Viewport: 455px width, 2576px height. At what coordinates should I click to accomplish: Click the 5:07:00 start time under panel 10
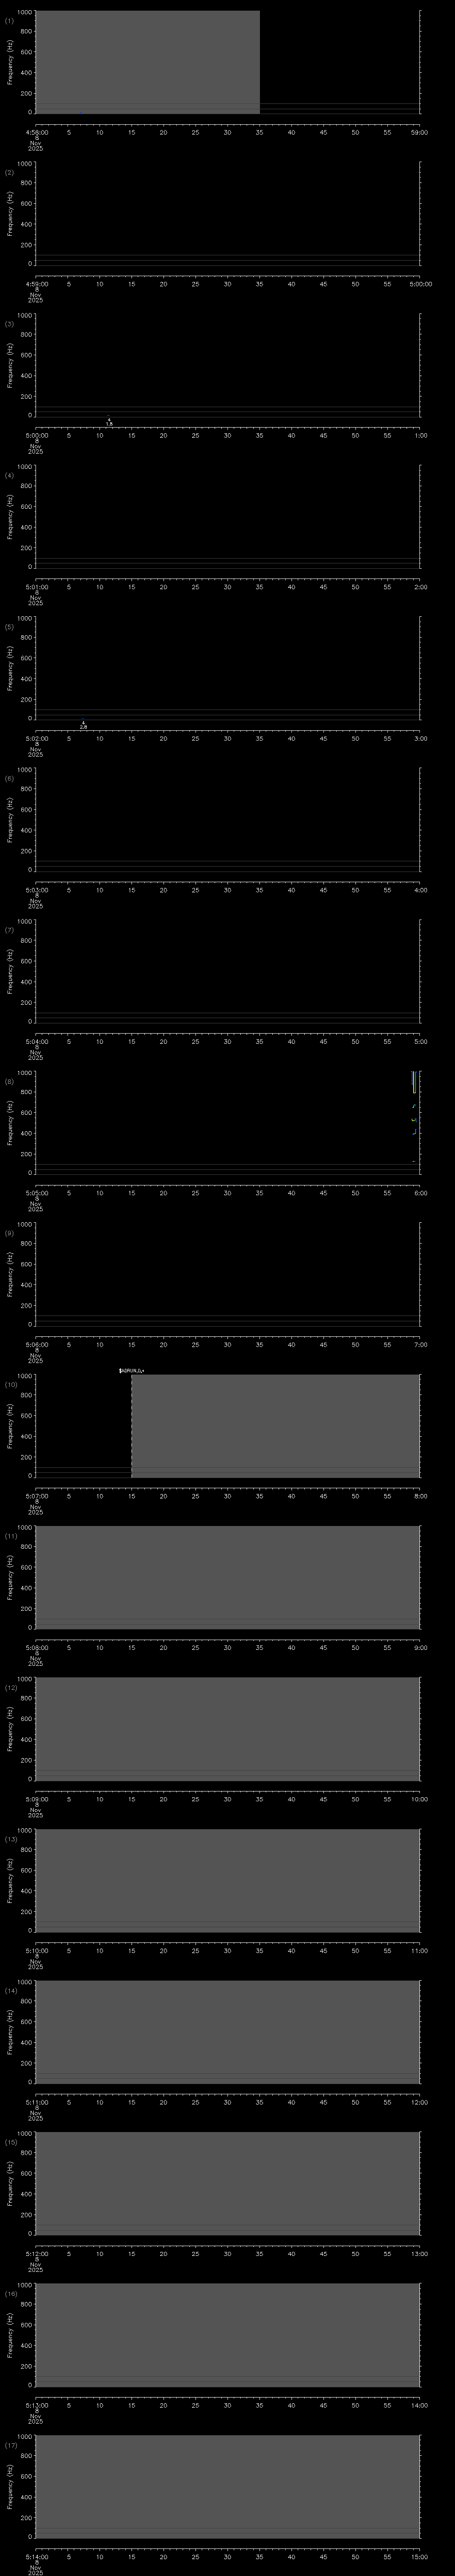click(x=36, y=1495)
